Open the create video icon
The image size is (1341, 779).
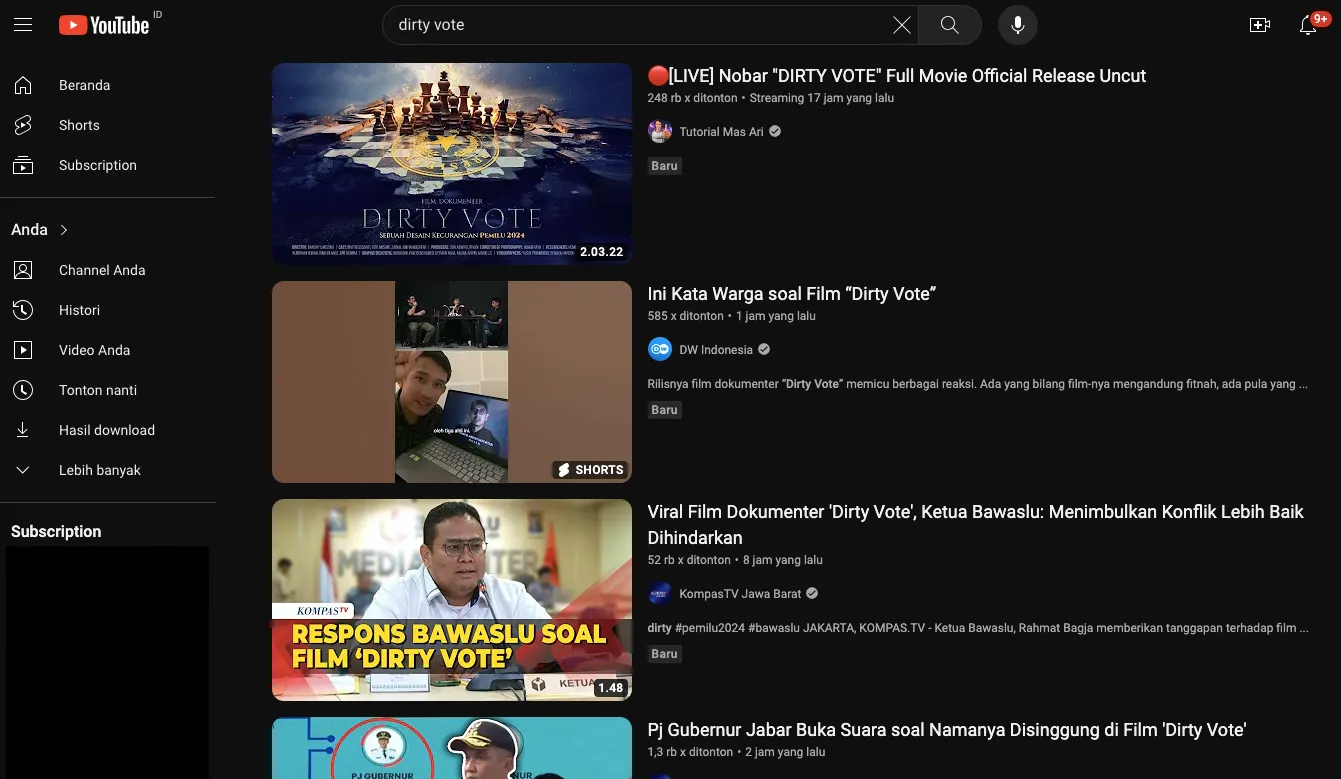1259,25
